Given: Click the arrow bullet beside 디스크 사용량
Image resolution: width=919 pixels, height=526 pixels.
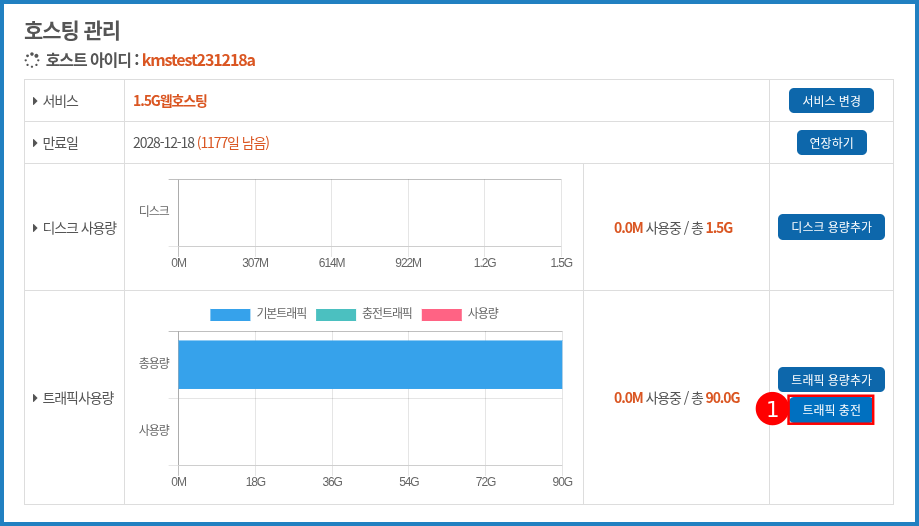Looking at the screenshot, I should (x=35, y=228).
